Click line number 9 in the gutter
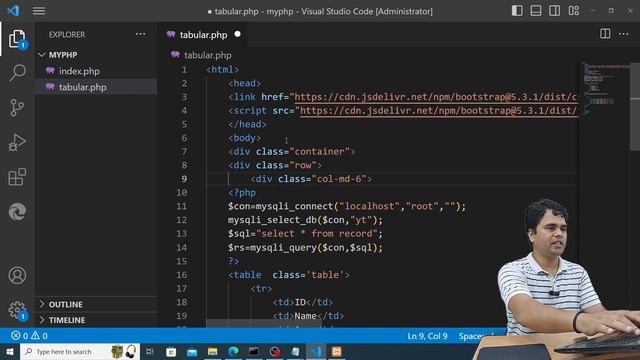The width and height of the screenshot is (640, 360). point(184,179)
